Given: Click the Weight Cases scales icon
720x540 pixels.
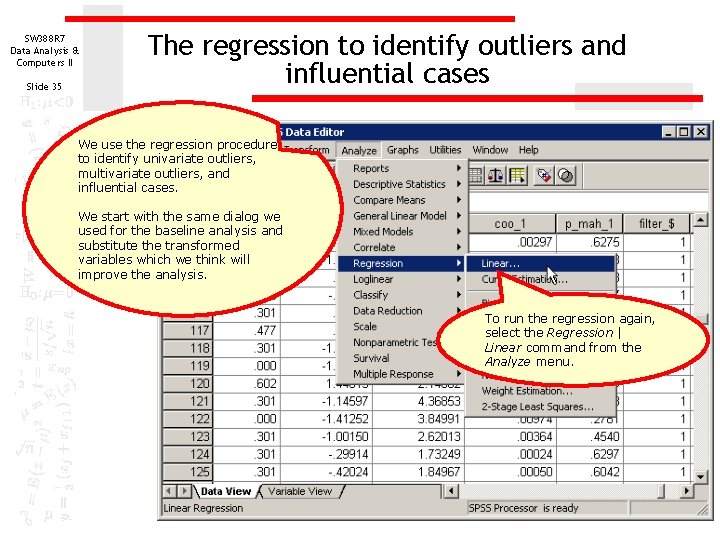Looking at the screenshot, I should (495, 175).
